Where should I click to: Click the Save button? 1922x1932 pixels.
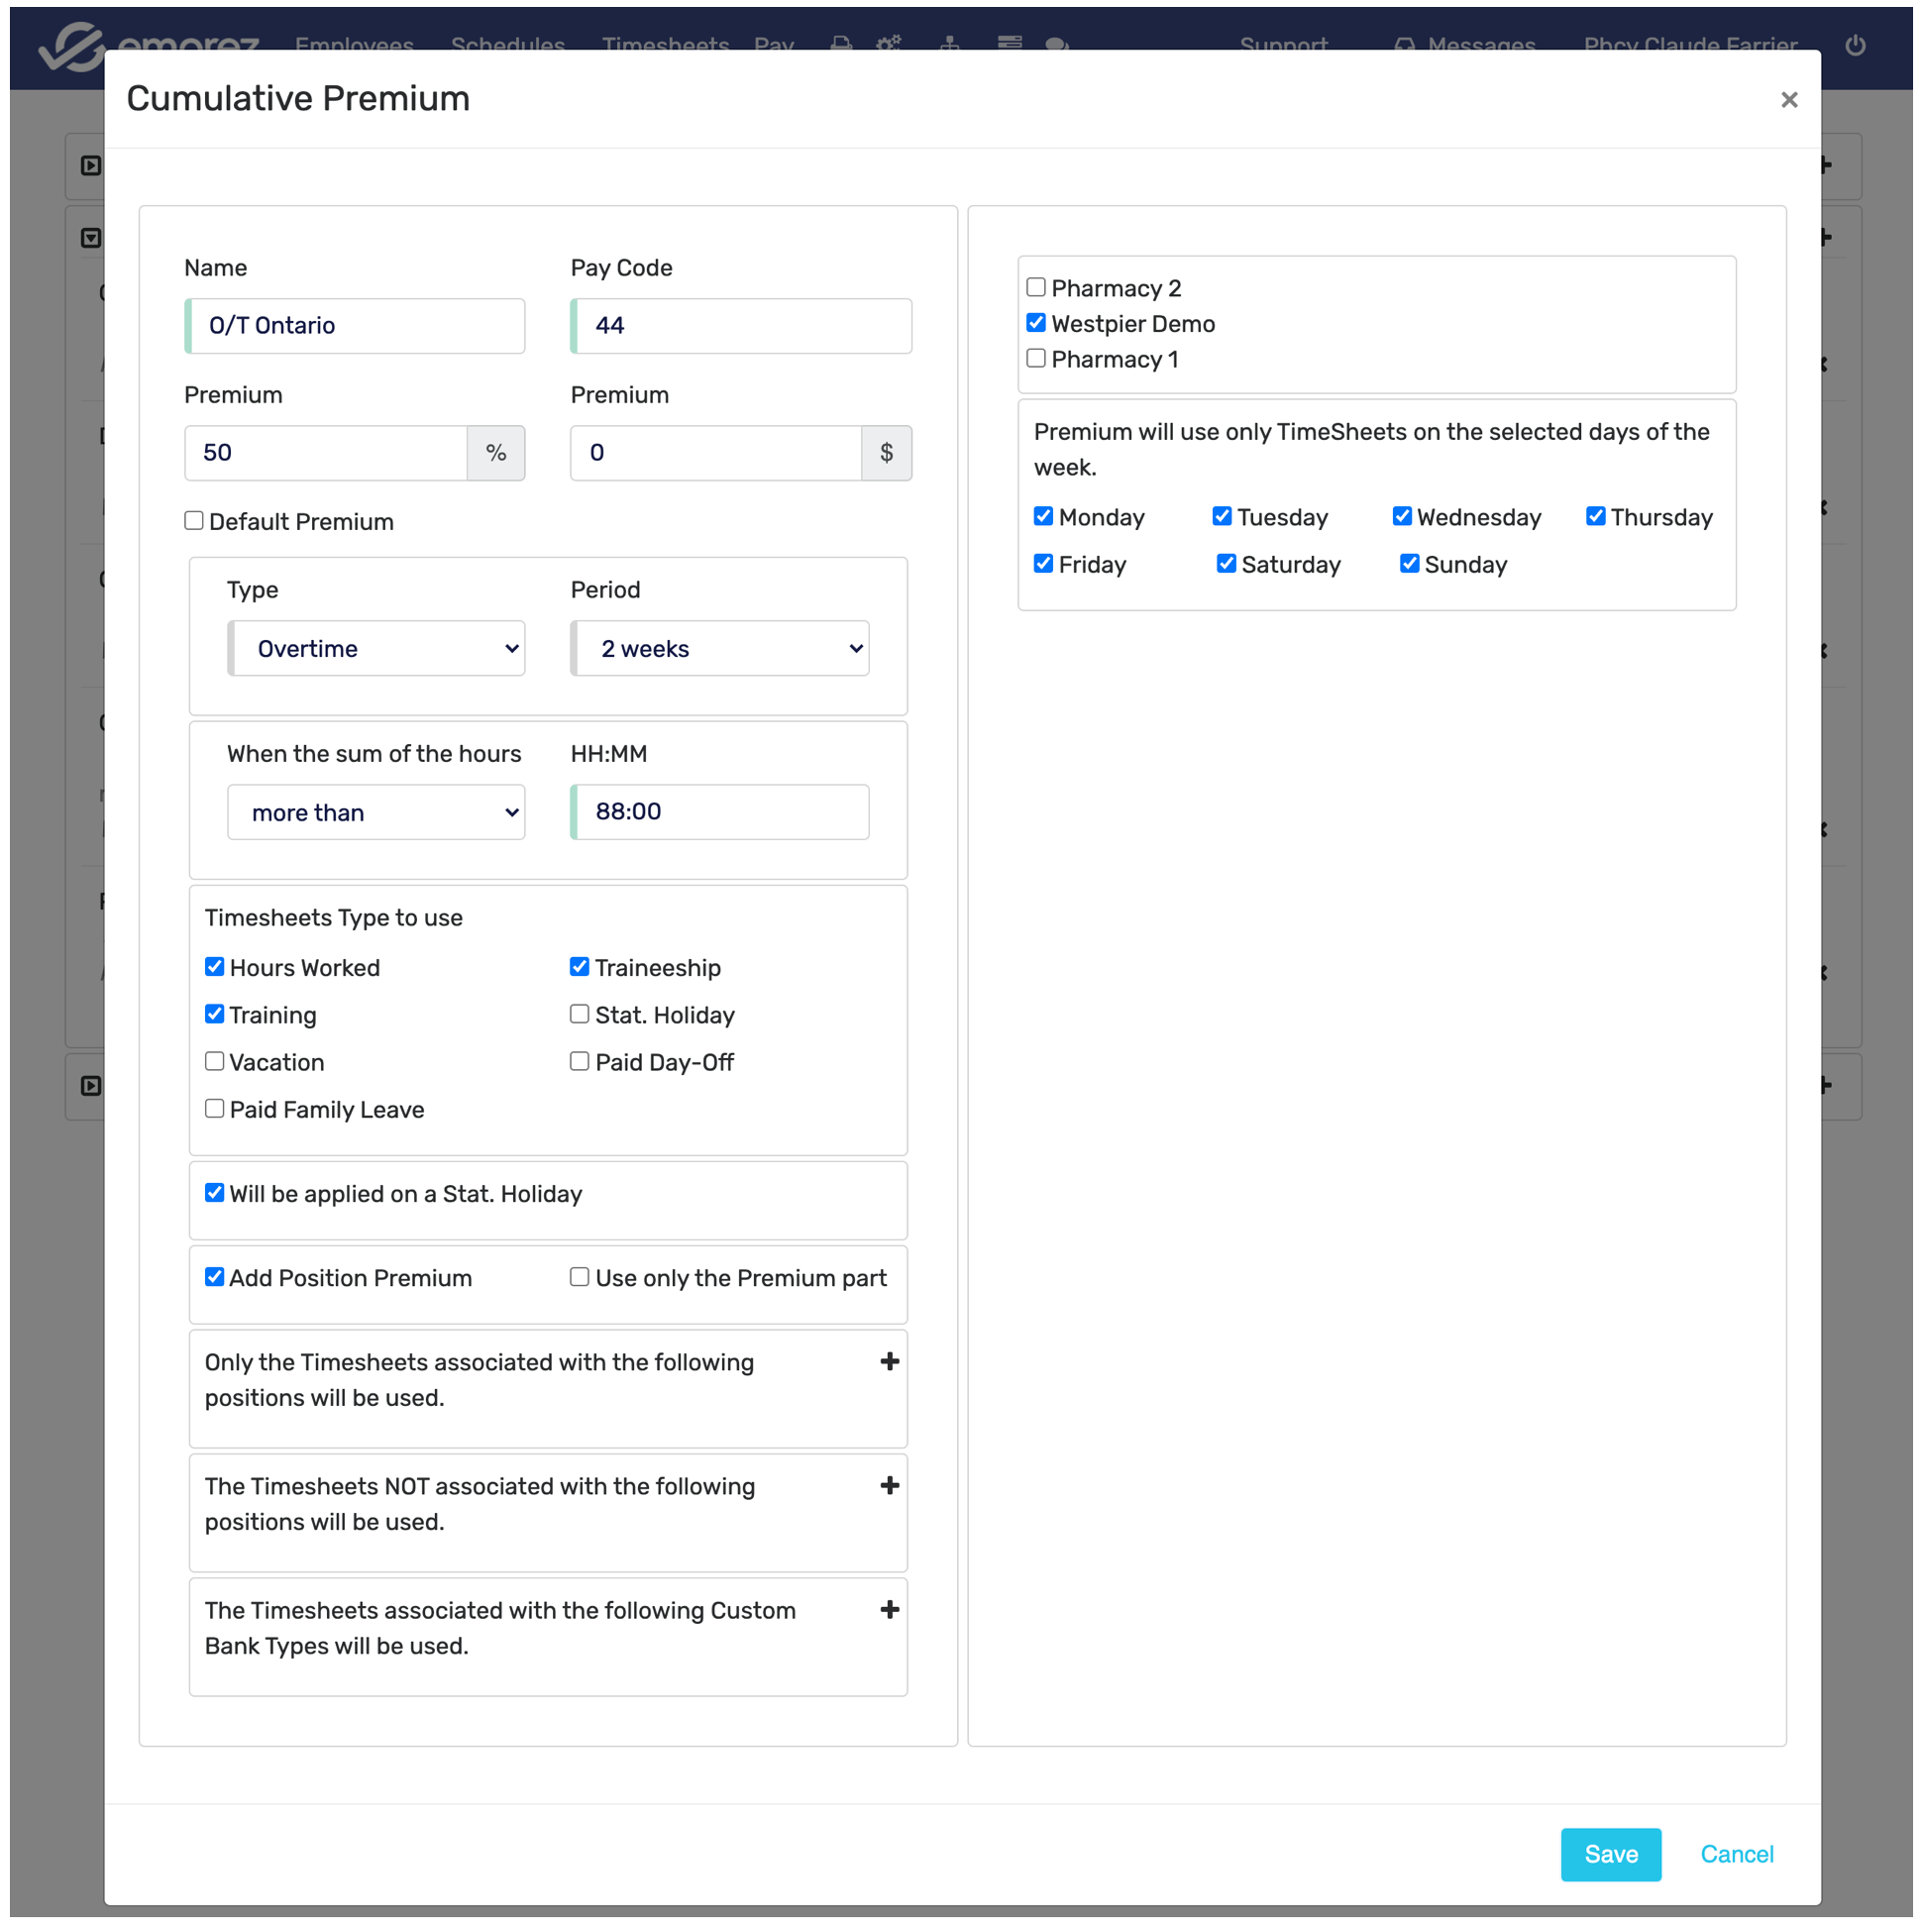point(1610,1854)
